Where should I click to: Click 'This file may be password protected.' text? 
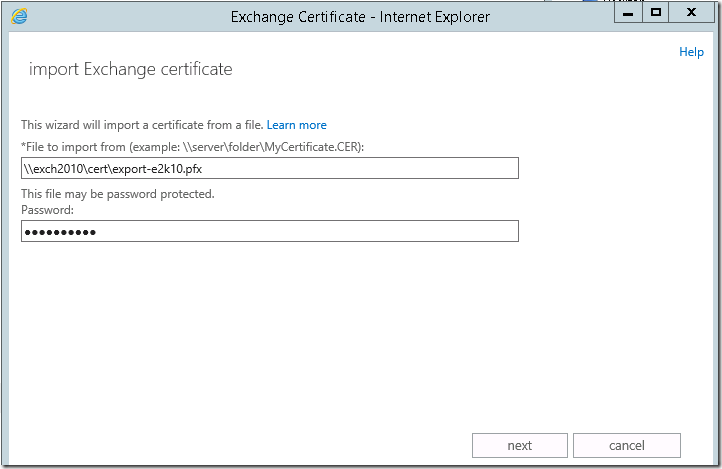[x=118, y=194]
